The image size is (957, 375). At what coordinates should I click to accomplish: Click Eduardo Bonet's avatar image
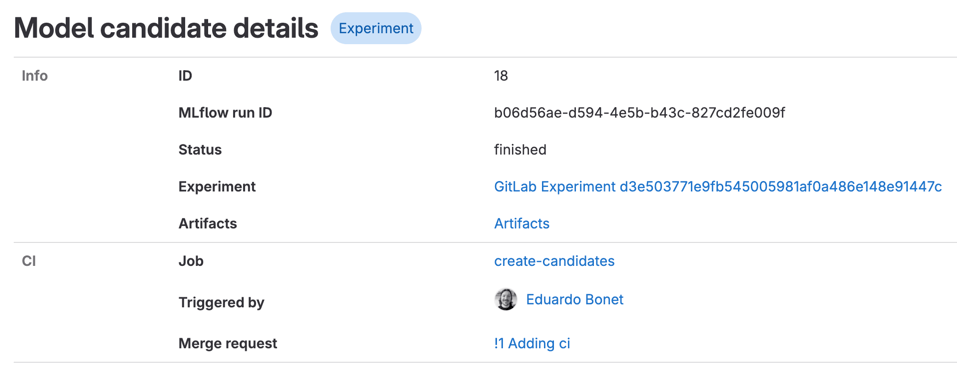point(505,300)
